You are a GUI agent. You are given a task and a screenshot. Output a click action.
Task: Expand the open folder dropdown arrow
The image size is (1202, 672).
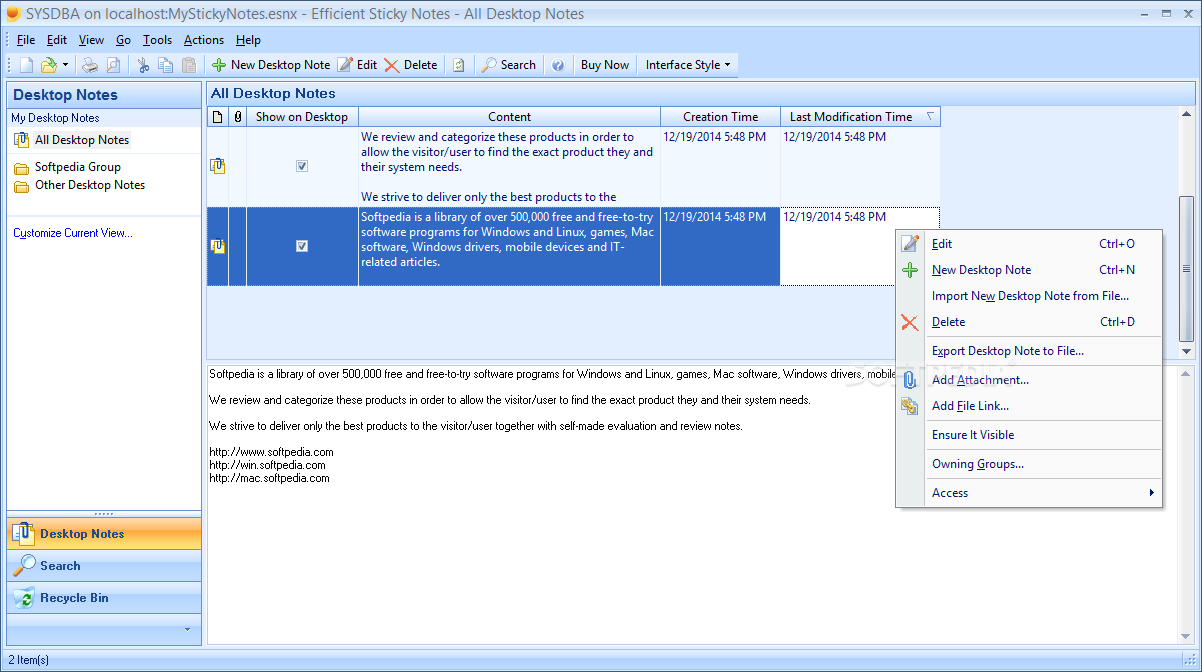[65, 65]
